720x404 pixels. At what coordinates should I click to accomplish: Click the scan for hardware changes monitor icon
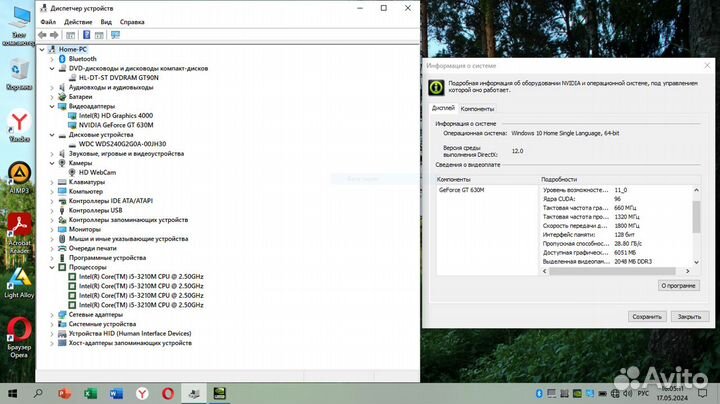(x=115, y=35)
